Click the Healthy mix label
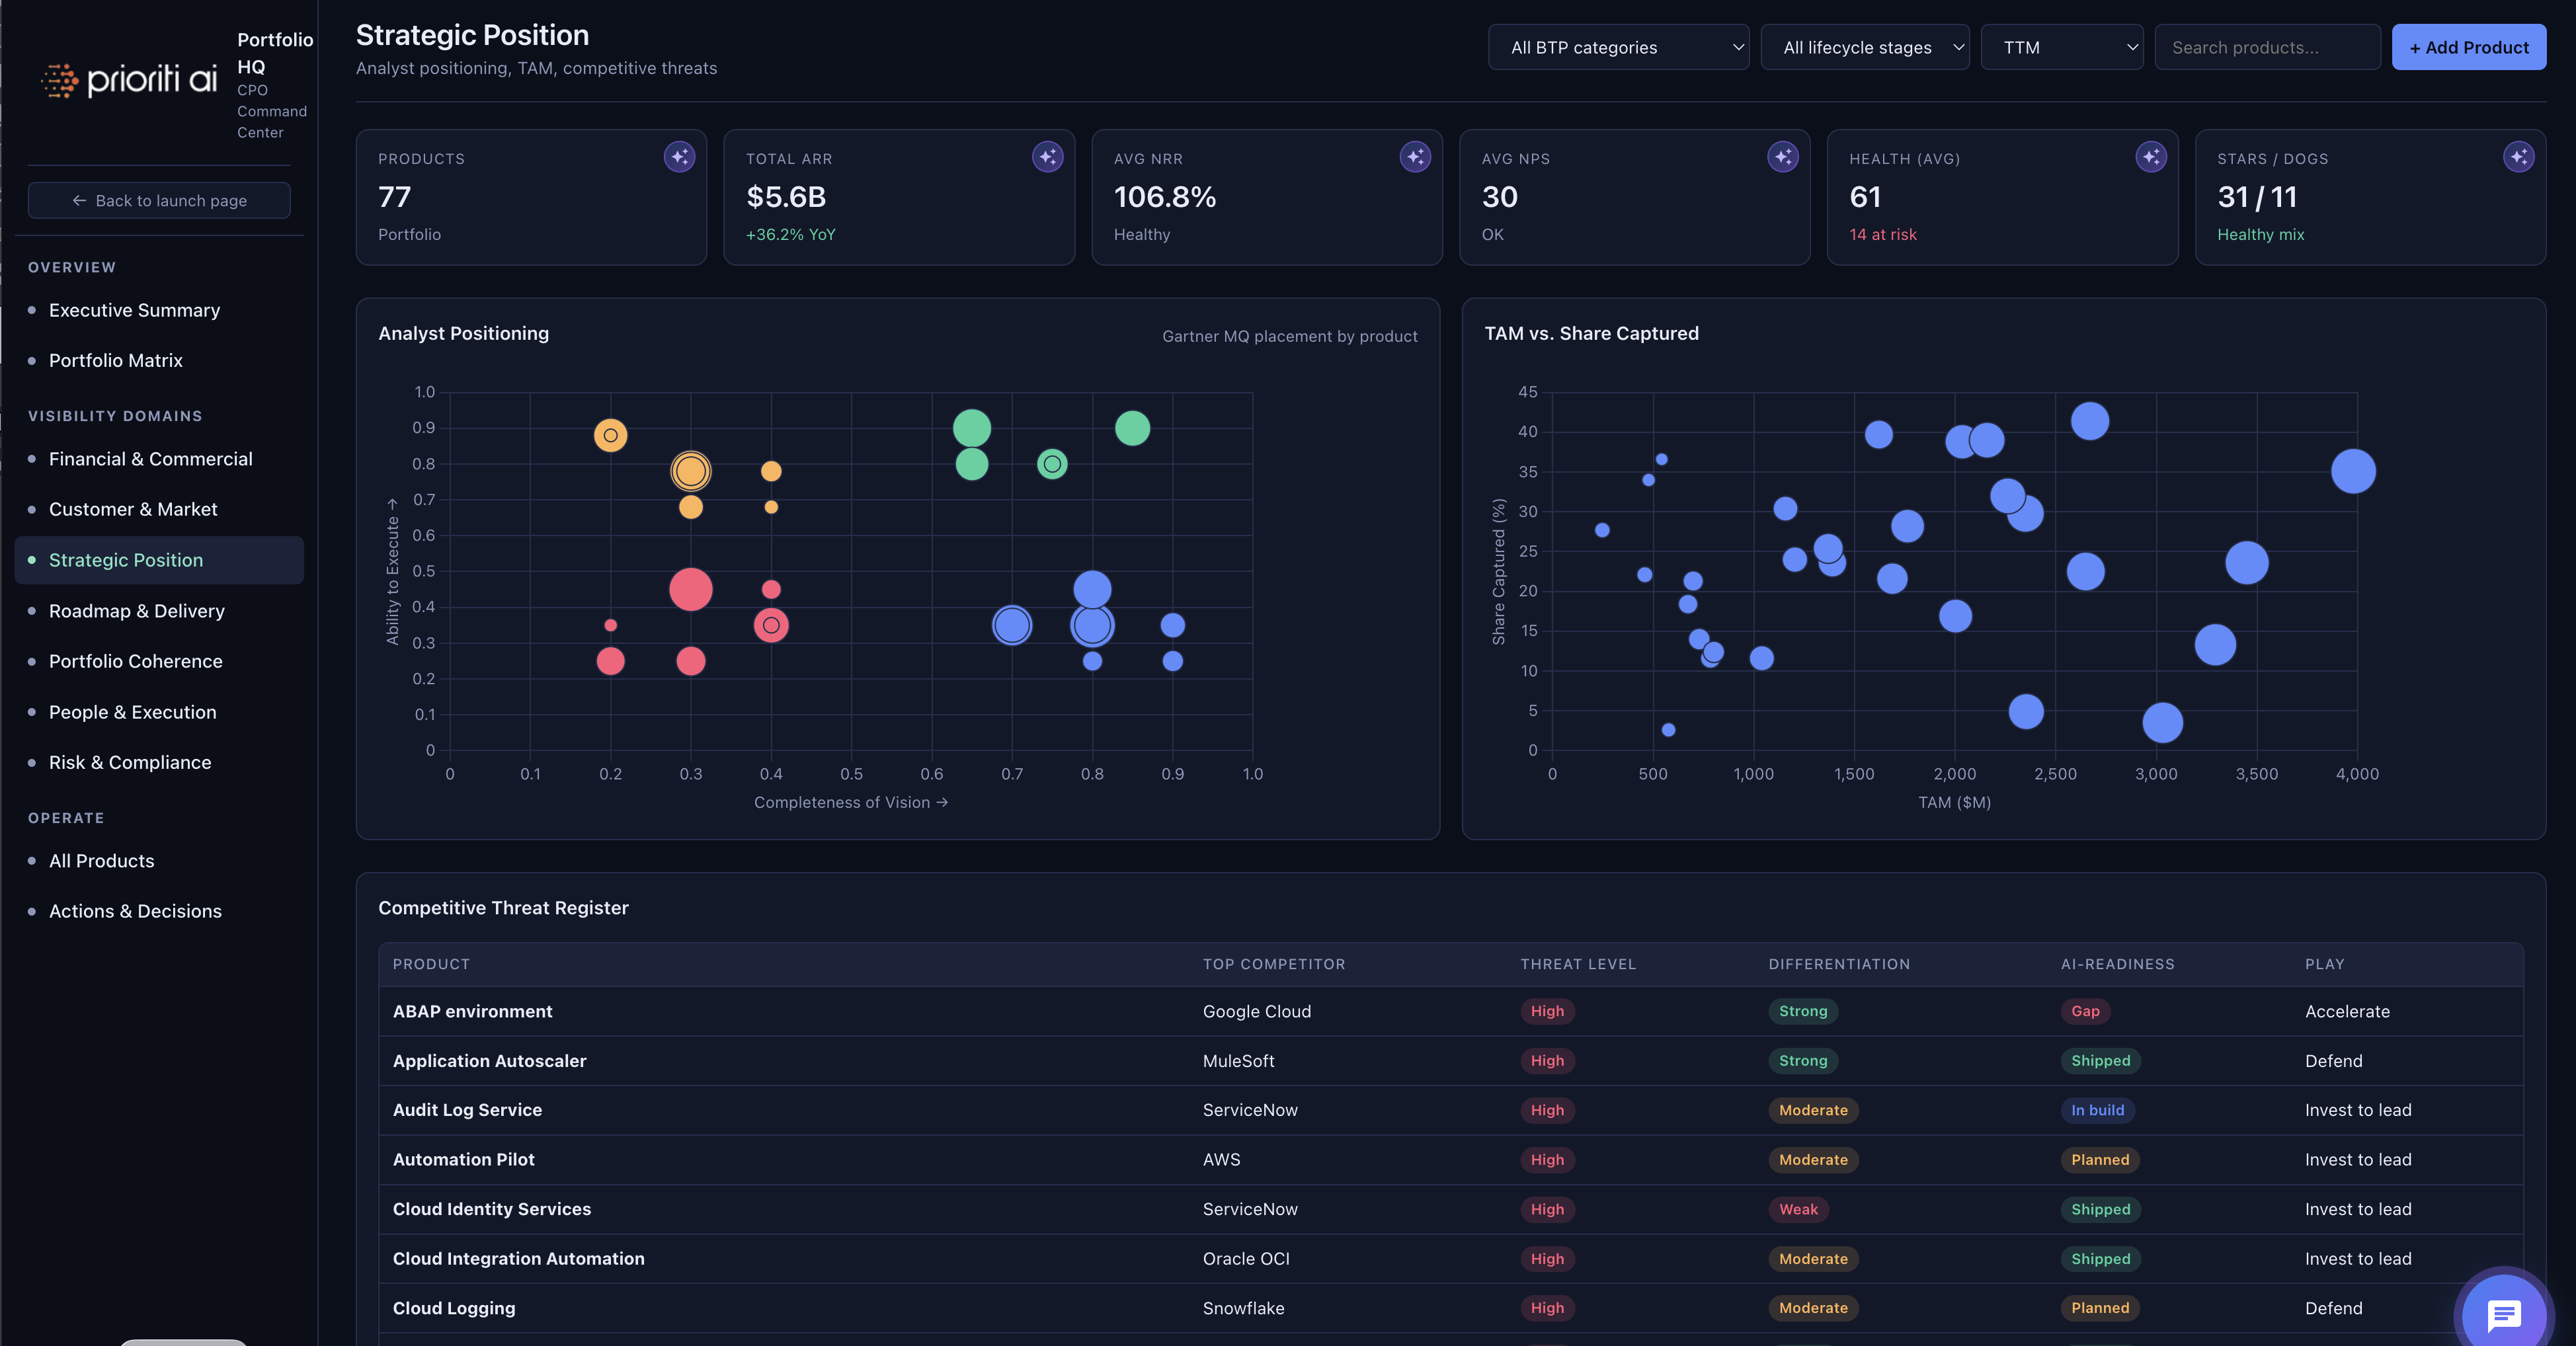This screenshot has width=2576, height=1346. tap(2260, 234)
